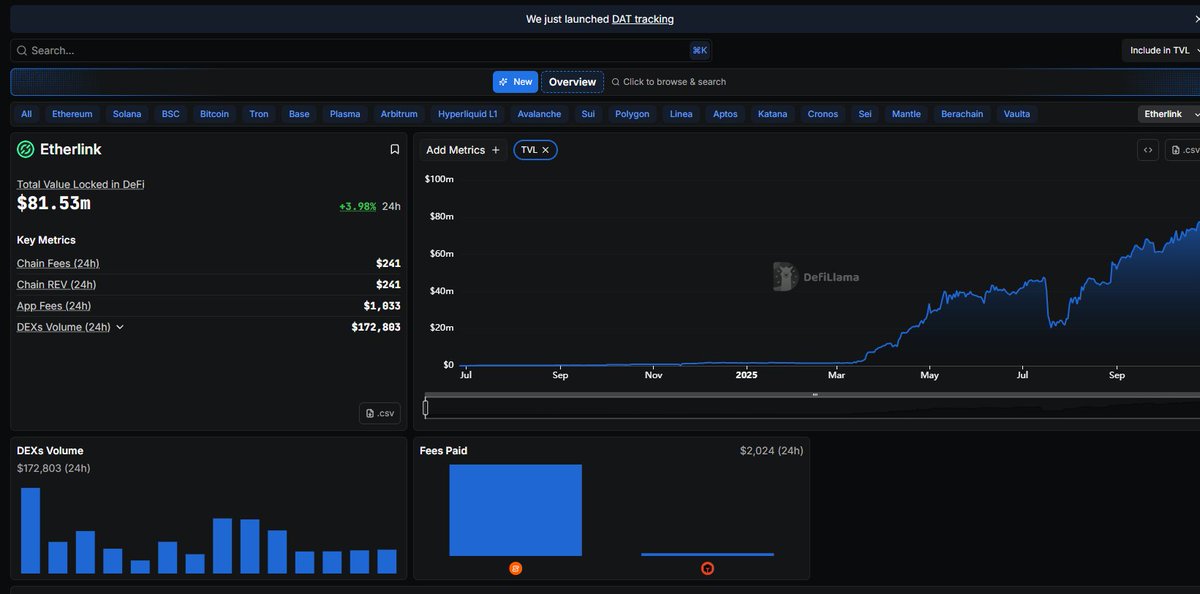The height and width of the screenshot is (594, 1200).
Task: Click the left handle of chart range slider
Action: [x=425, y=407]
